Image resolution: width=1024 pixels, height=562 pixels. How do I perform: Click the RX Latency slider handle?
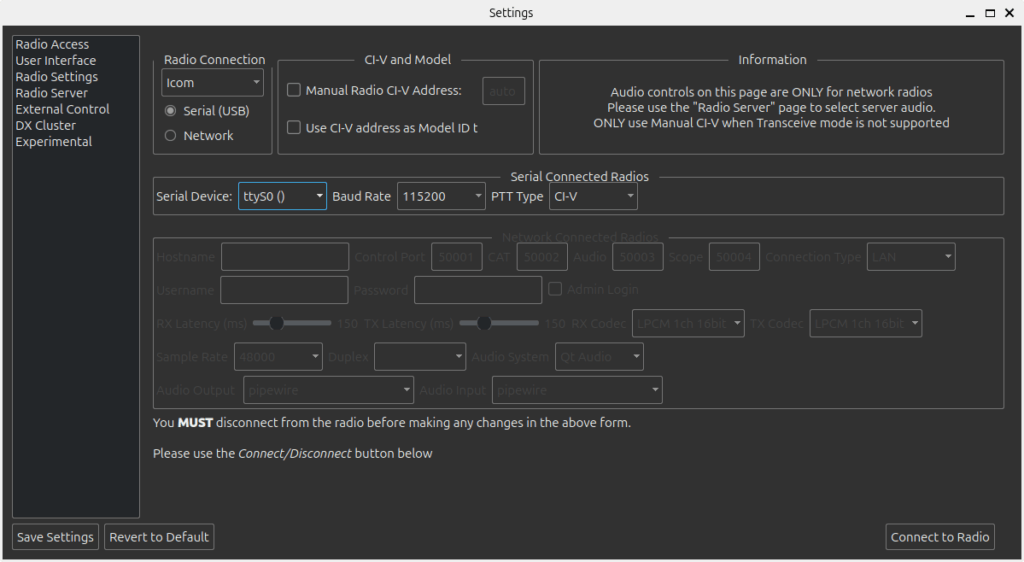276,323
